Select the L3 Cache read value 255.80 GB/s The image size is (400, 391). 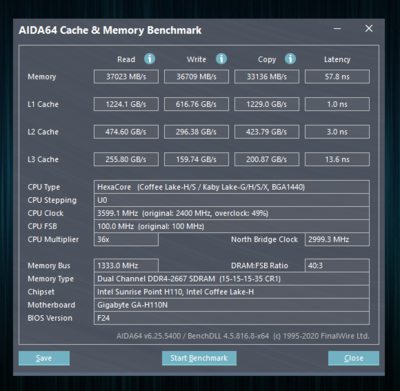click(126, 159)
